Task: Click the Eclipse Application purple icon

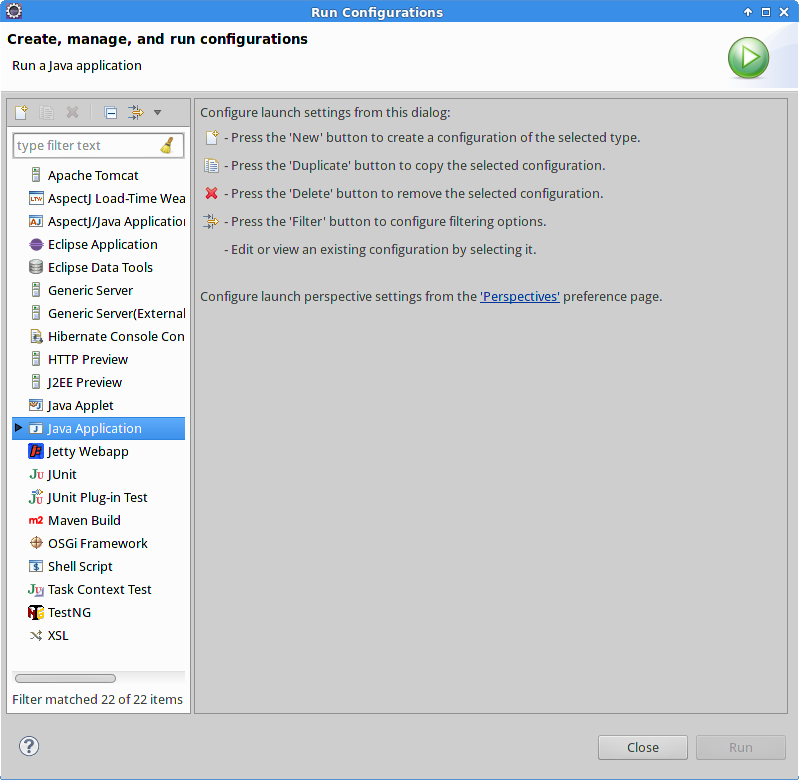Action: pos(36,245)
